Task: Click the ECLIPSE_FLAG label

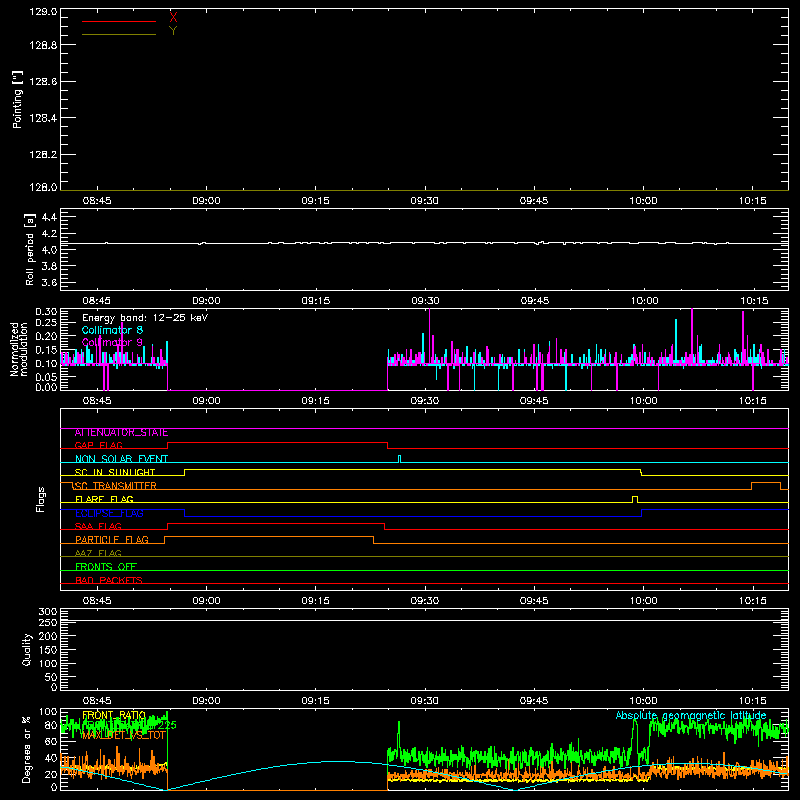Action: [x=109, y=513]
